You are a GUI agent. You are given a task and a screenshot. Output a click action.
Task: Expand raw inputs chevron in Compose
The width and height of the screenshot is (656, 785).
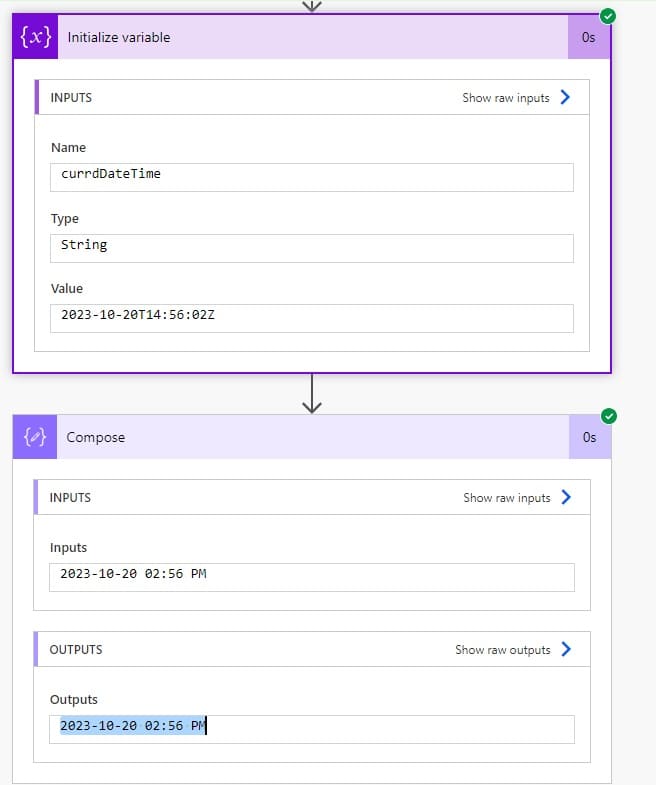coord(566,497)
